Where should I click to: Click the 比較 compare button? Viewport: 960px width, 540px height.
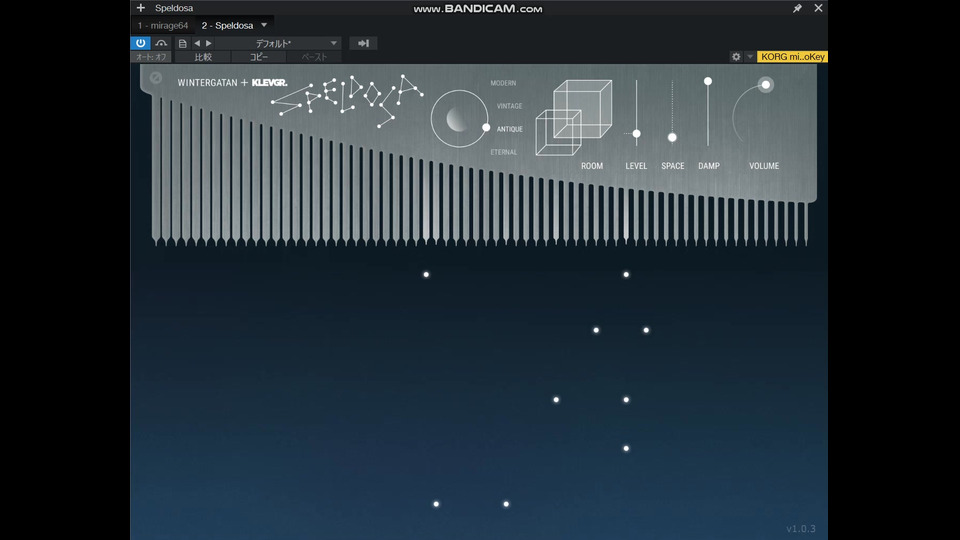pyautogui.click(x=203, y=57)
